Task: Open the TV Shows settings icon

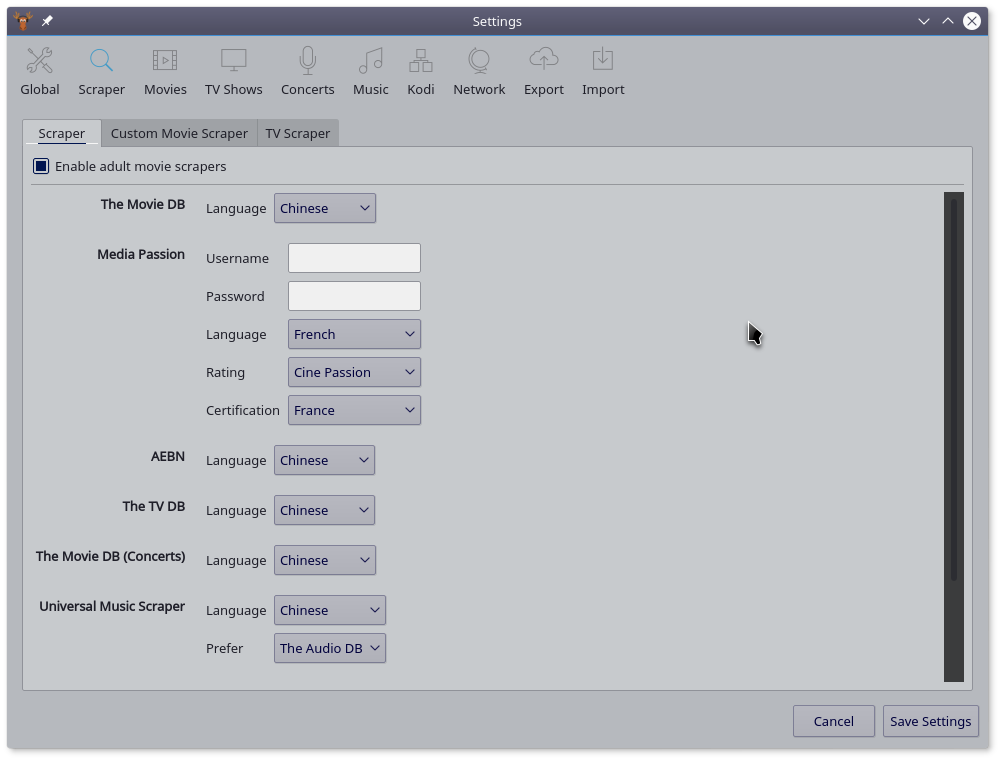Action: click(233, 72)
